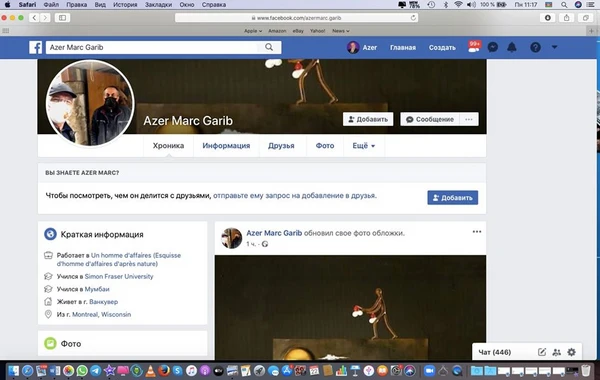Open Zoom from the Dock

(x=429, y=370)
